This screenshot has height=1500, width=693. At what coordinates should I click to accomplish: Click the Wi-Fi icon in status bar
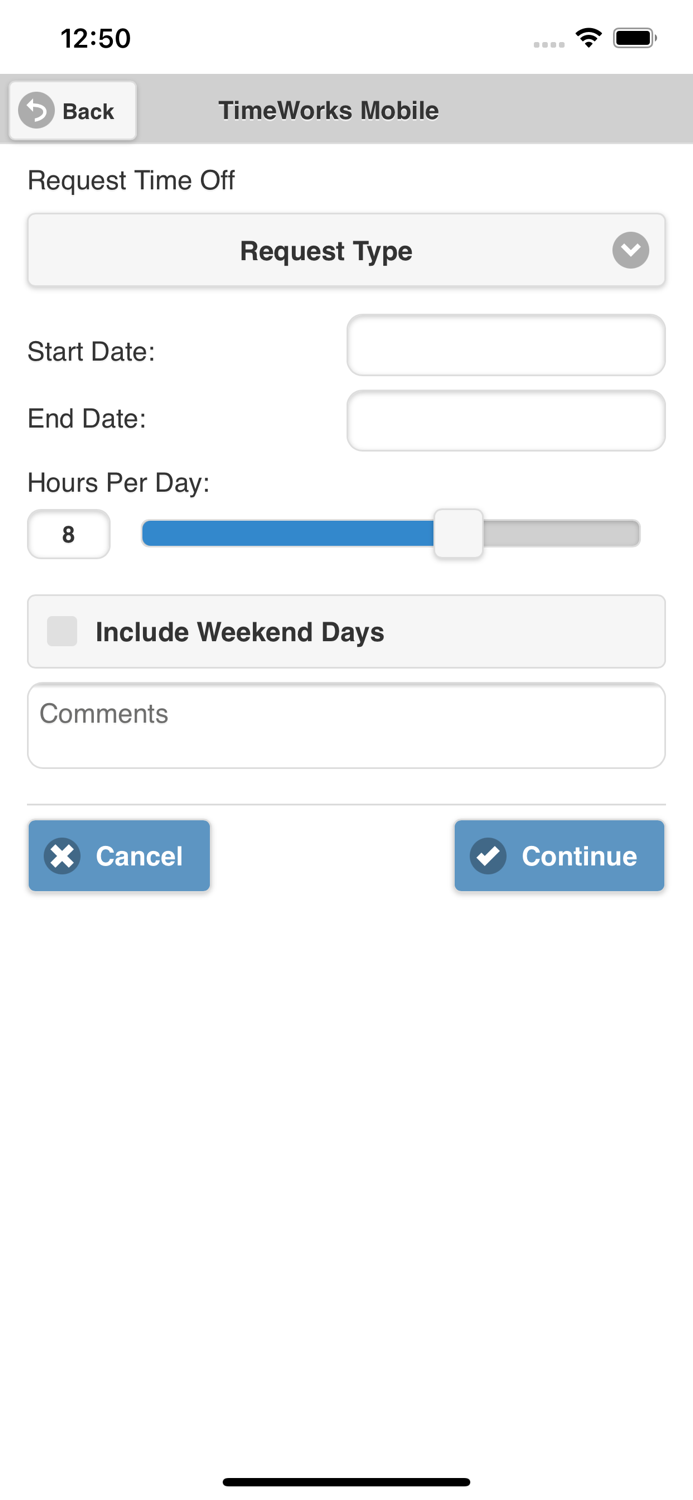click(588, 37)
